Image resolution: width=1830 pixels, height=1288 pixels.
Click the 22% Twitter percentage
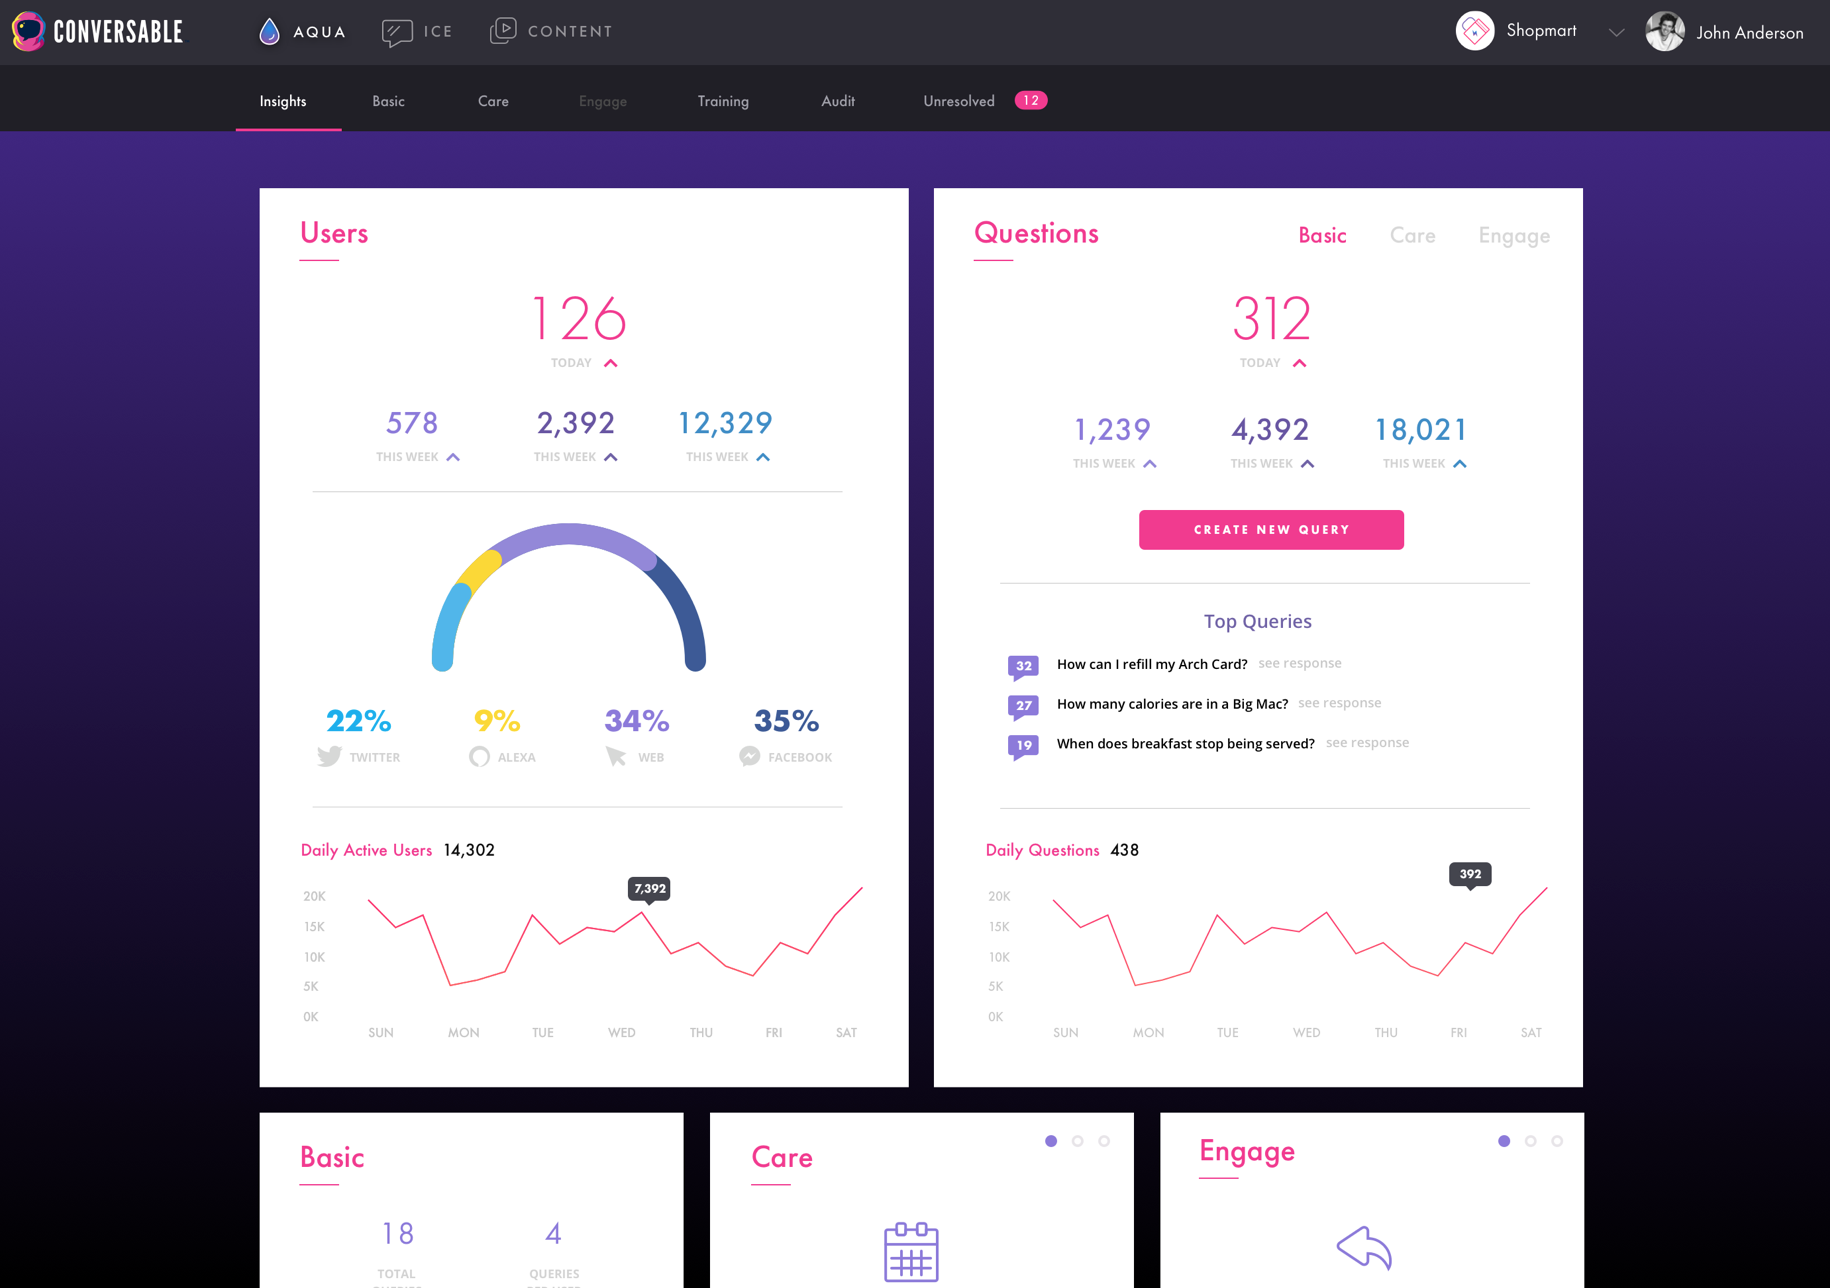[x=358, y=720]
